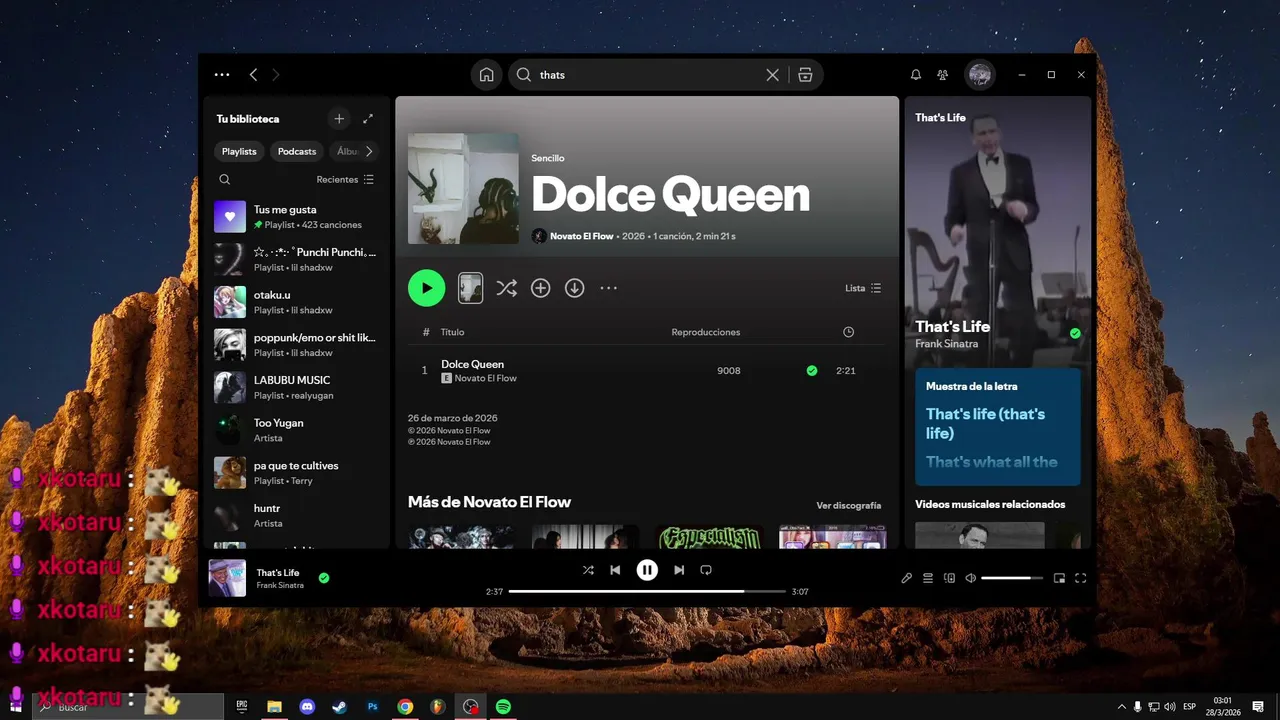Clear the search text with the X
The image size is (1280, 720).
point(772,75)
